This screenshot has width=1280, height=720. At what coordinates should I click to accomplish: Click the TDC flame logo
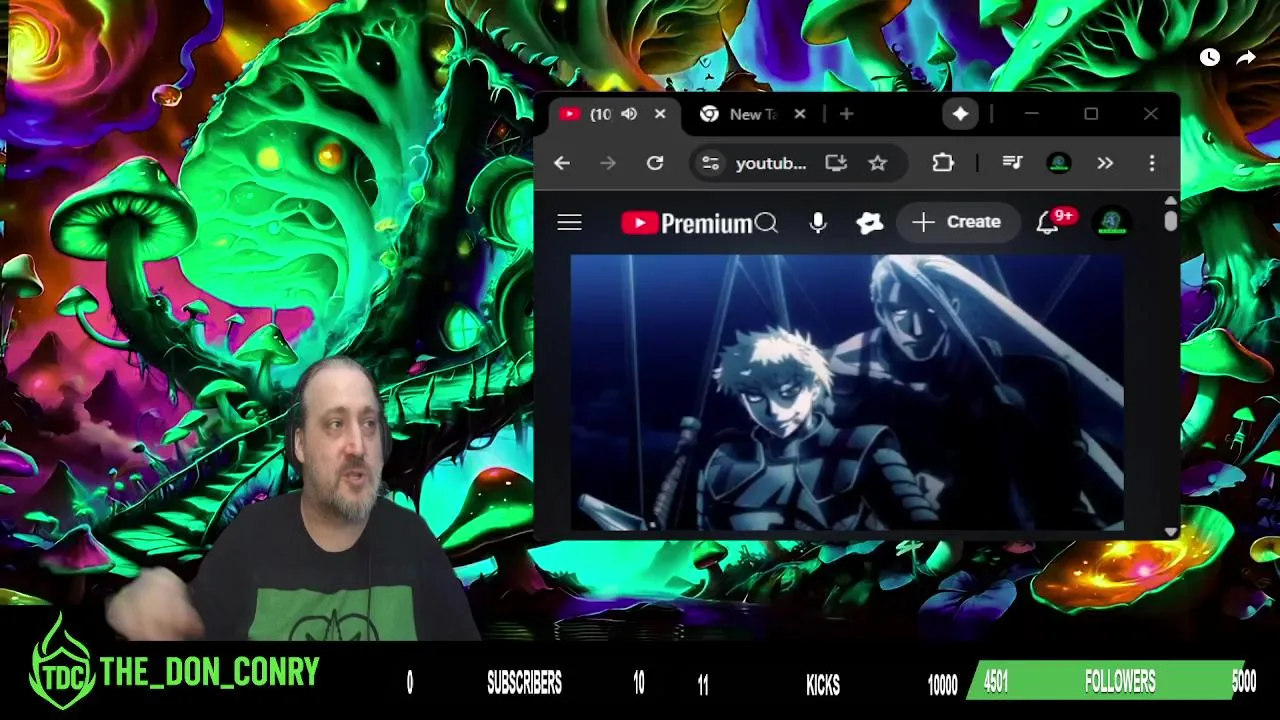point(62,662)
